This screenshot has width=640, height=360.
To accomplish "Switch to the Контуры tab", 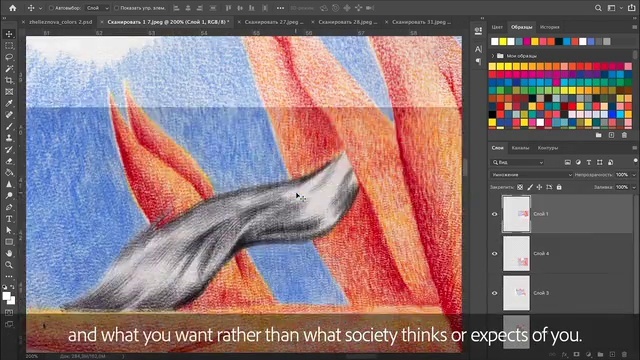I will [x=548, y=148].
